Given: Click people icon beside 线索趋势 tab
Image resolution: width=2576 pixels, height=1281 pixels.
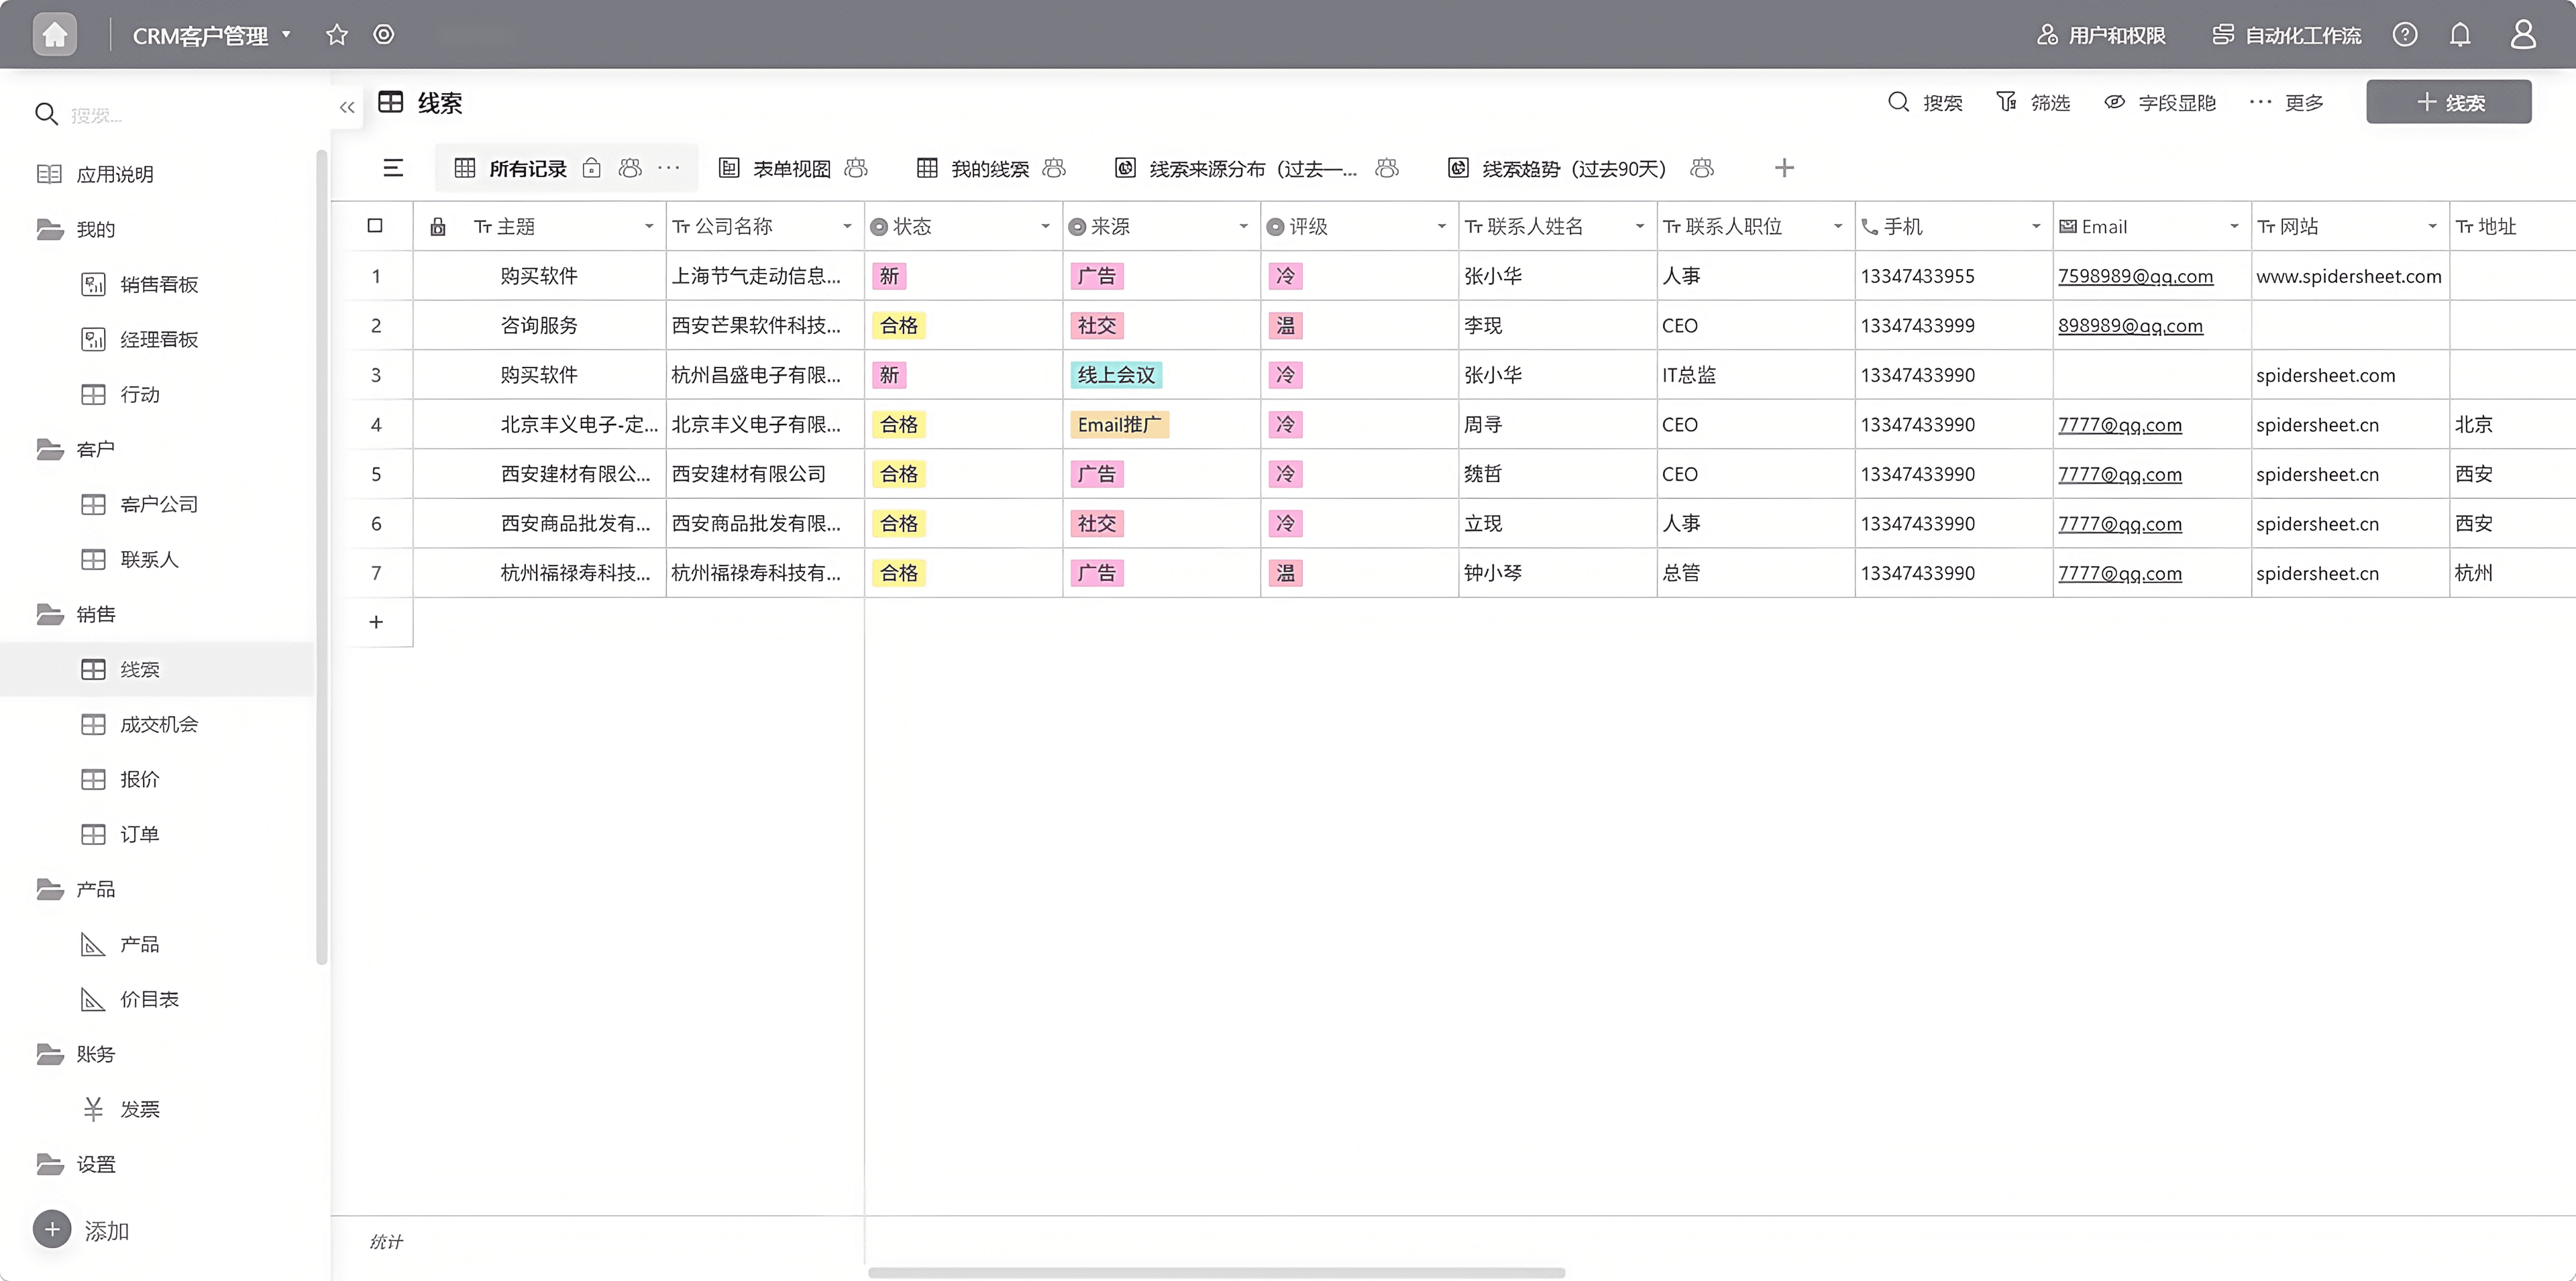Looking at the screenshot, I should (x=1702, y=168).
